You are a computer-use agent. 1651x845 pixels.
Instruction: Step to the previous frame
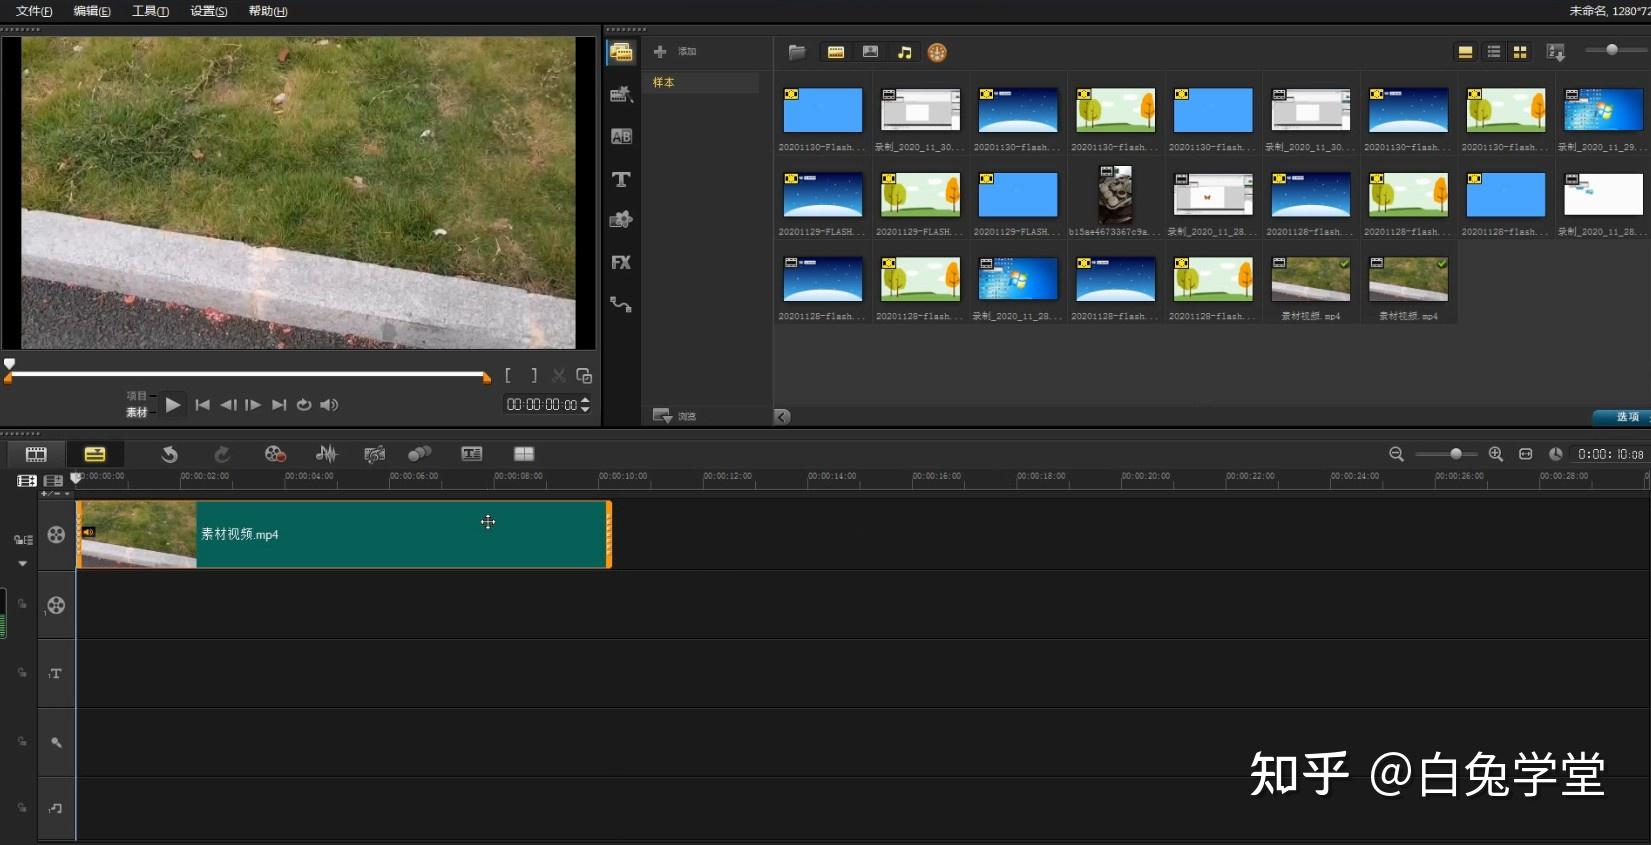point(228,404)
